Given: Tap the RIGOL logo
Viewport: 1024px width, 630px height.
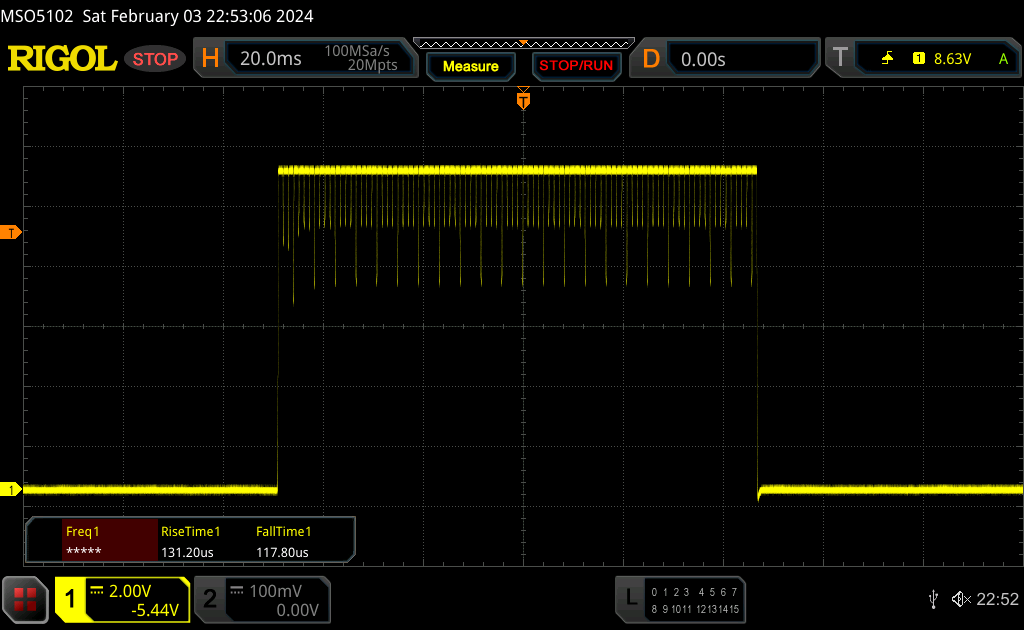Looking at the screenshot, I should click(62, 59).
